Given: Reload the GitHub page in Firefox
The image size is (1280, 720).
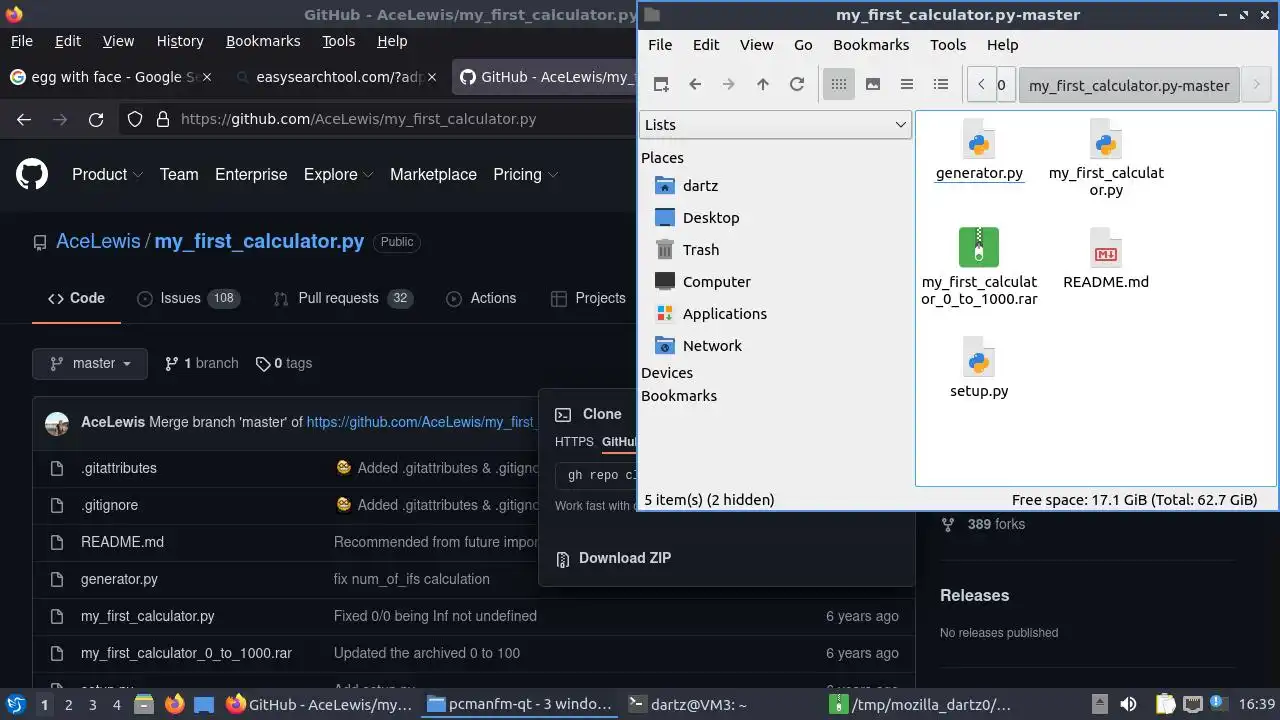Looking at the screenshot, I should 96,119.
